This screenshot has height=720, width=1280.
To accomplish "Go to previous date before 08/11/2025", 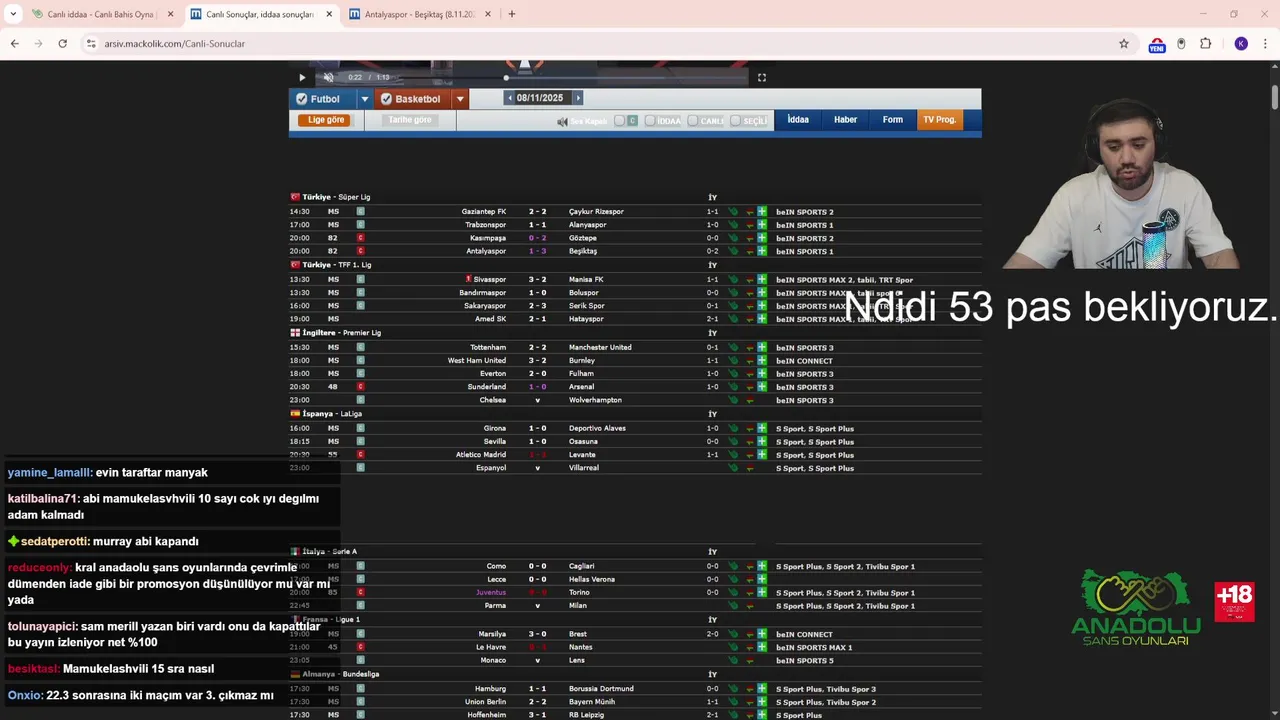I will [509, 98].
